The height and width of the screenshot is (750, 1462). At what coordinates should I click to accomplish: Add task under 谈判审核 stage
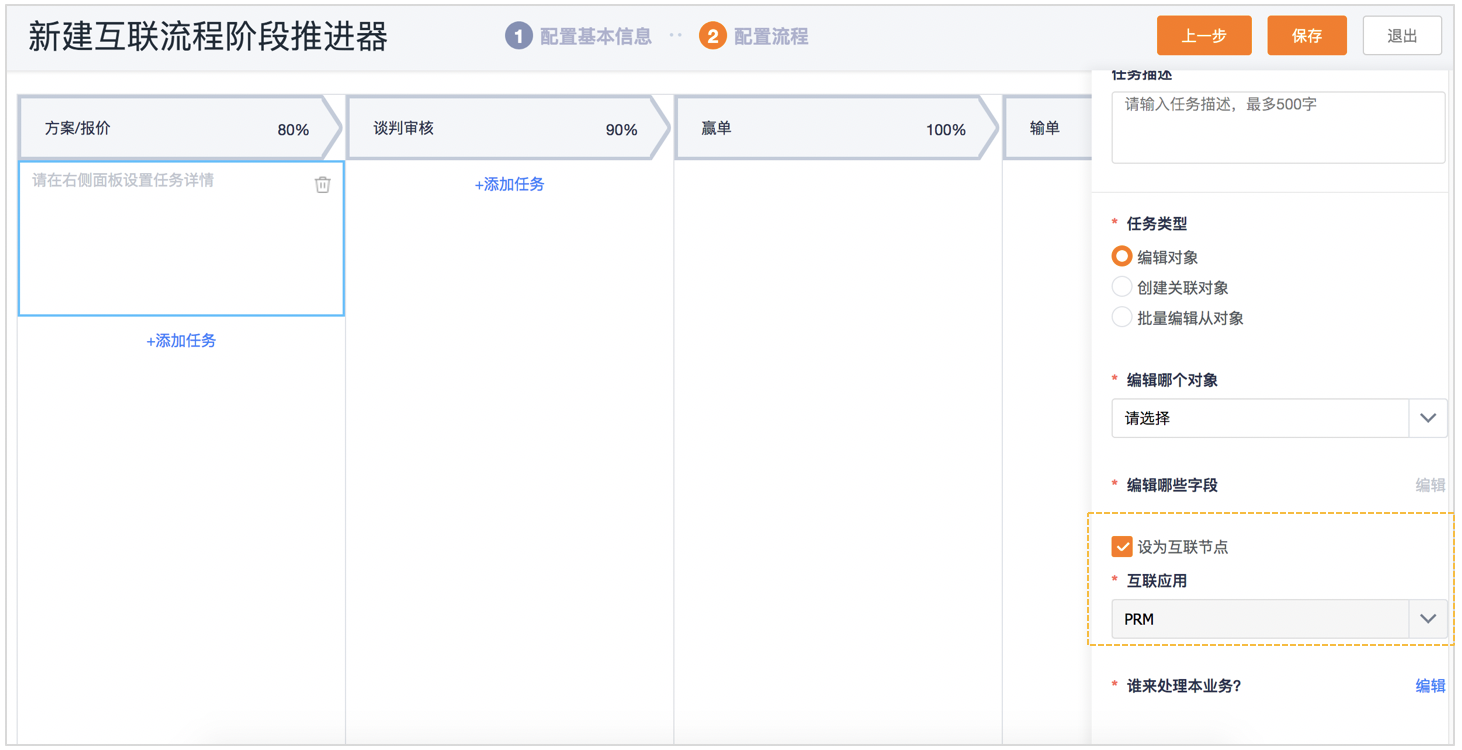(x=509, y=184)
